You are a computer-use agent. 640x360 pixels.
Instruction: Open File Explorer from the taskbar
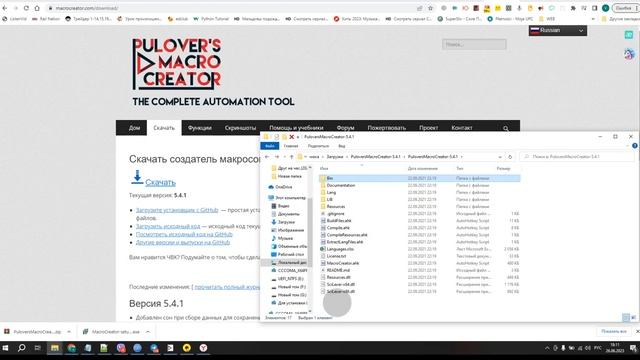(x=55, y=348)
